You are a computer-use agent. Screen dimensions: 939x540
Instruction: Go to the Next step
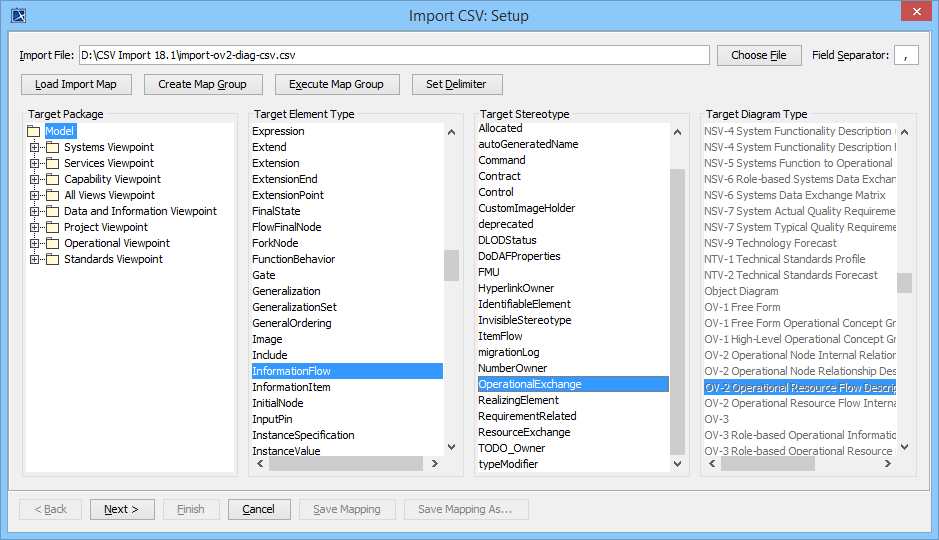[122, 509]
